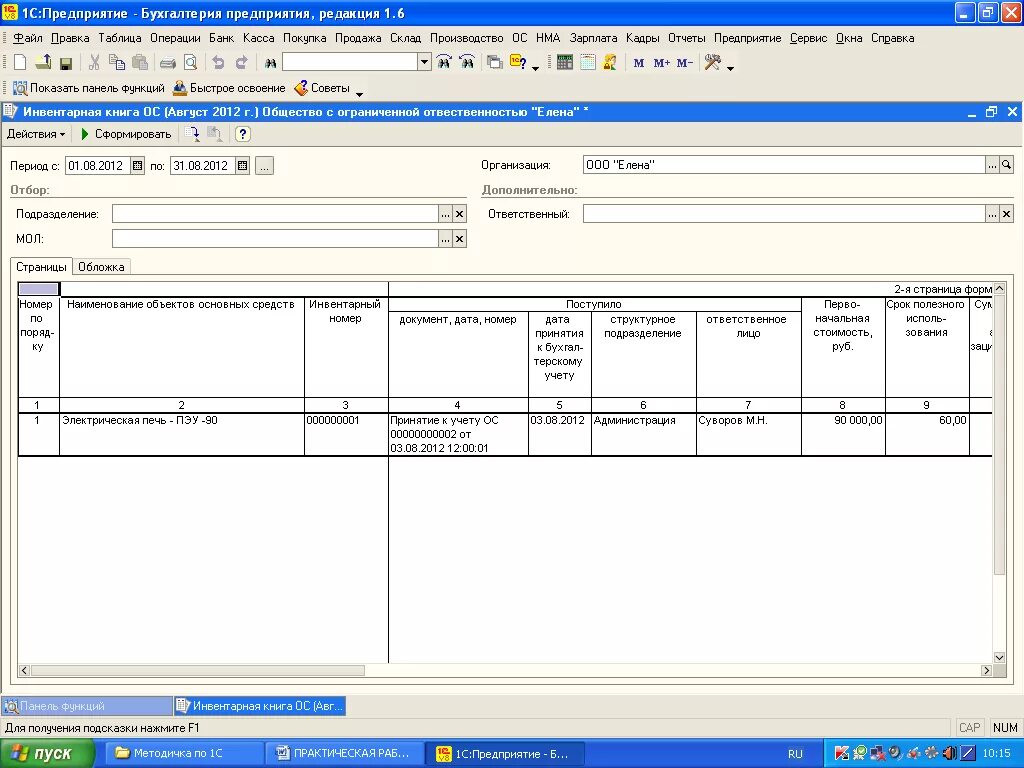This screenshot has width=1024, height=768.
Task: Click the Windows пуск Start button
Action: (47, 754)
